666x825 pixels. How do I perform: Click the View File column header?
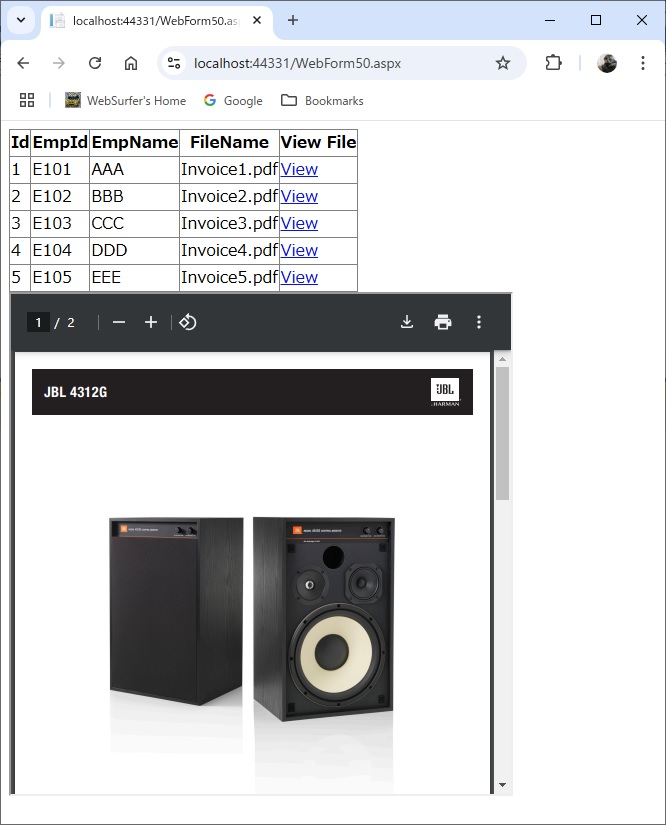[318, 142]
